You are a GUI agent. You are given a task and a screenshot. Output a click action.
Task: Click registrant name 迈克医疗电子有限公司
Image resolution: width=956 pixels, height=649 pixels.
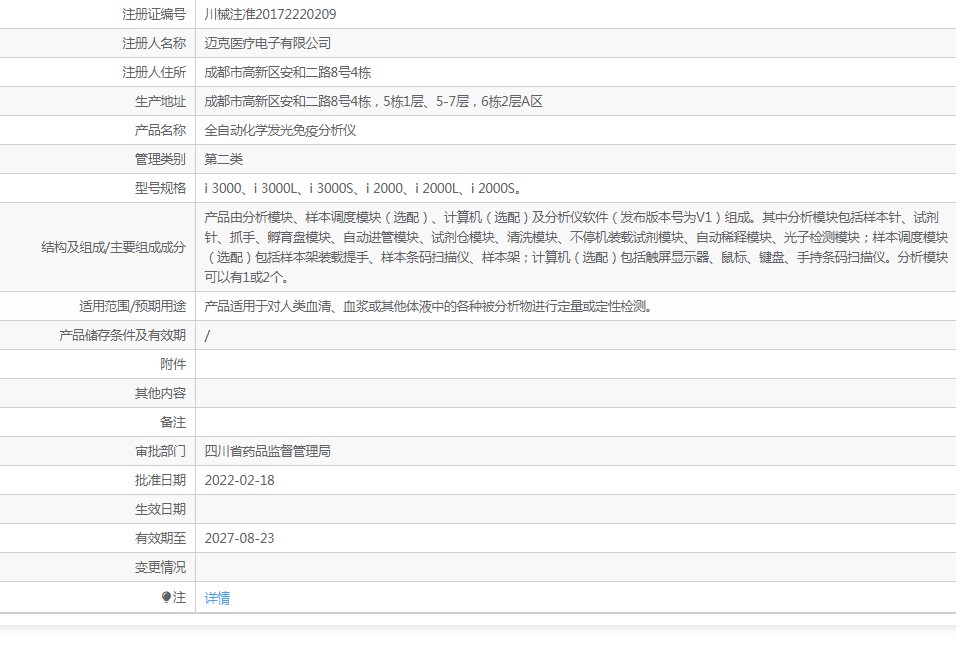coord(268,43)
